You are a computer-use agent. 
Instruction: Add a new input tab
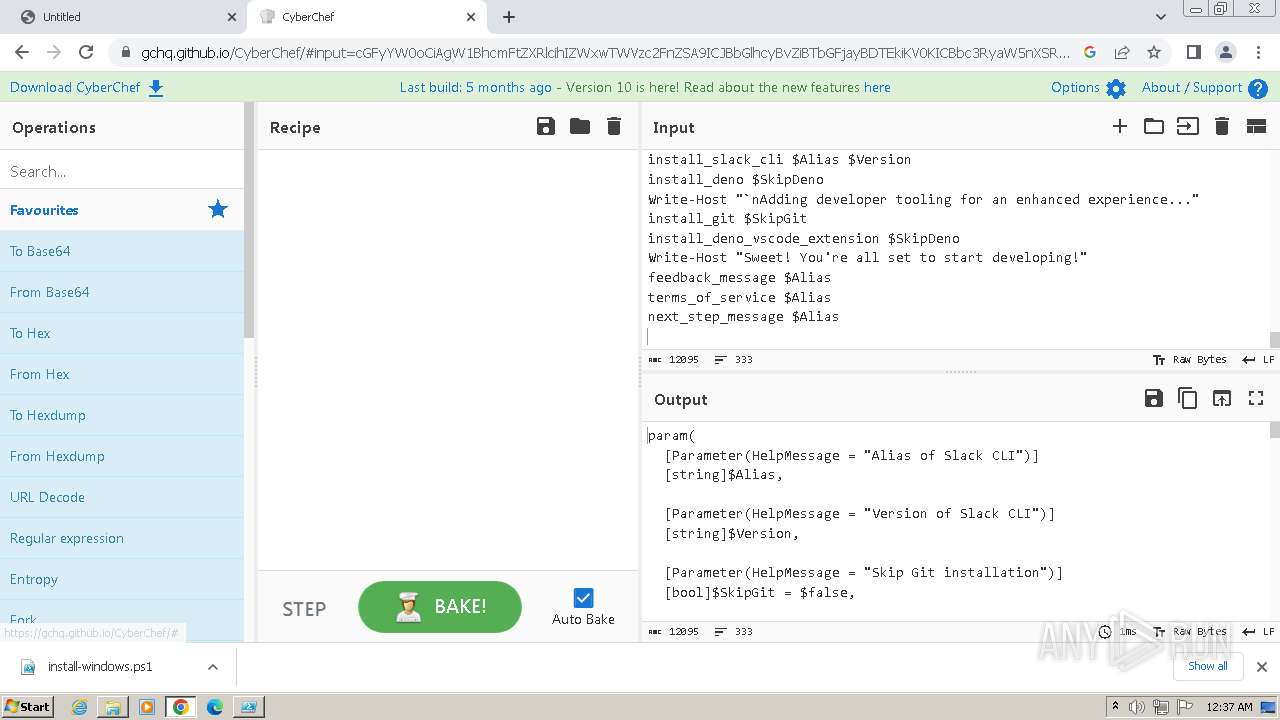pyautogui.click(x=1120, y=126)
